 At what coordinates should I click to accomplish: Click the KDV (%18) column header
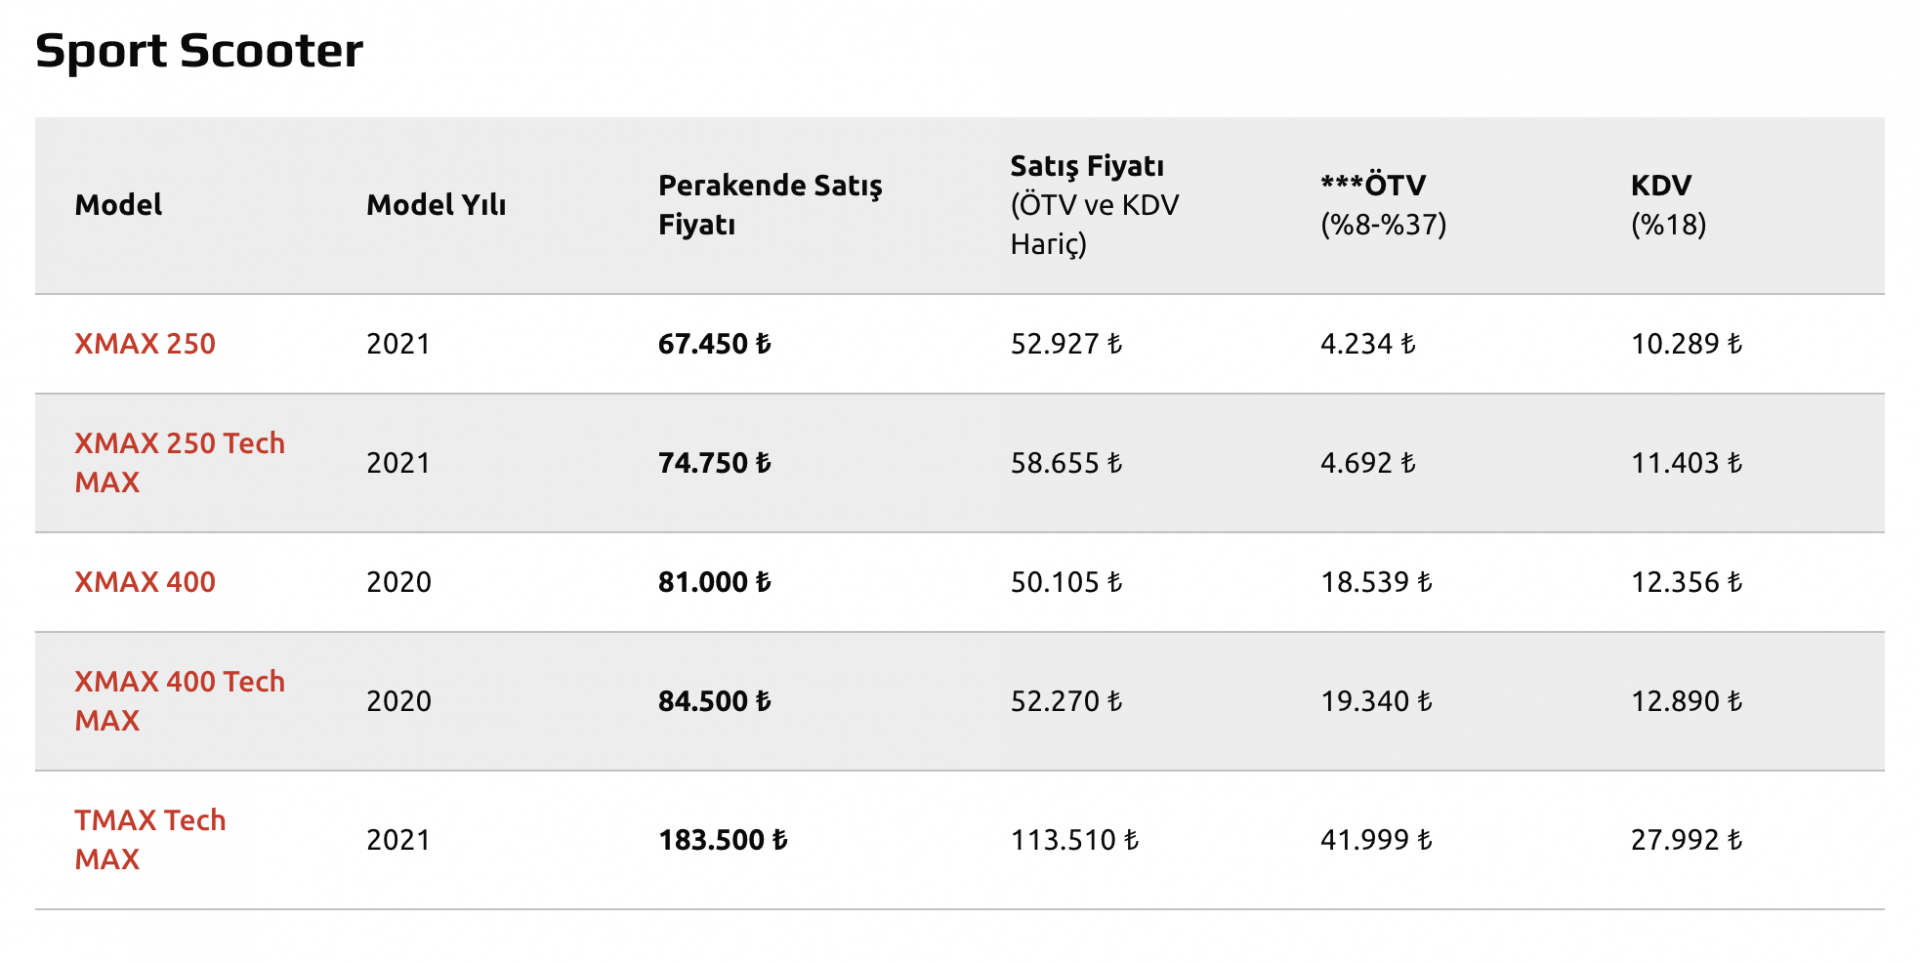(x=1668, y=205)
